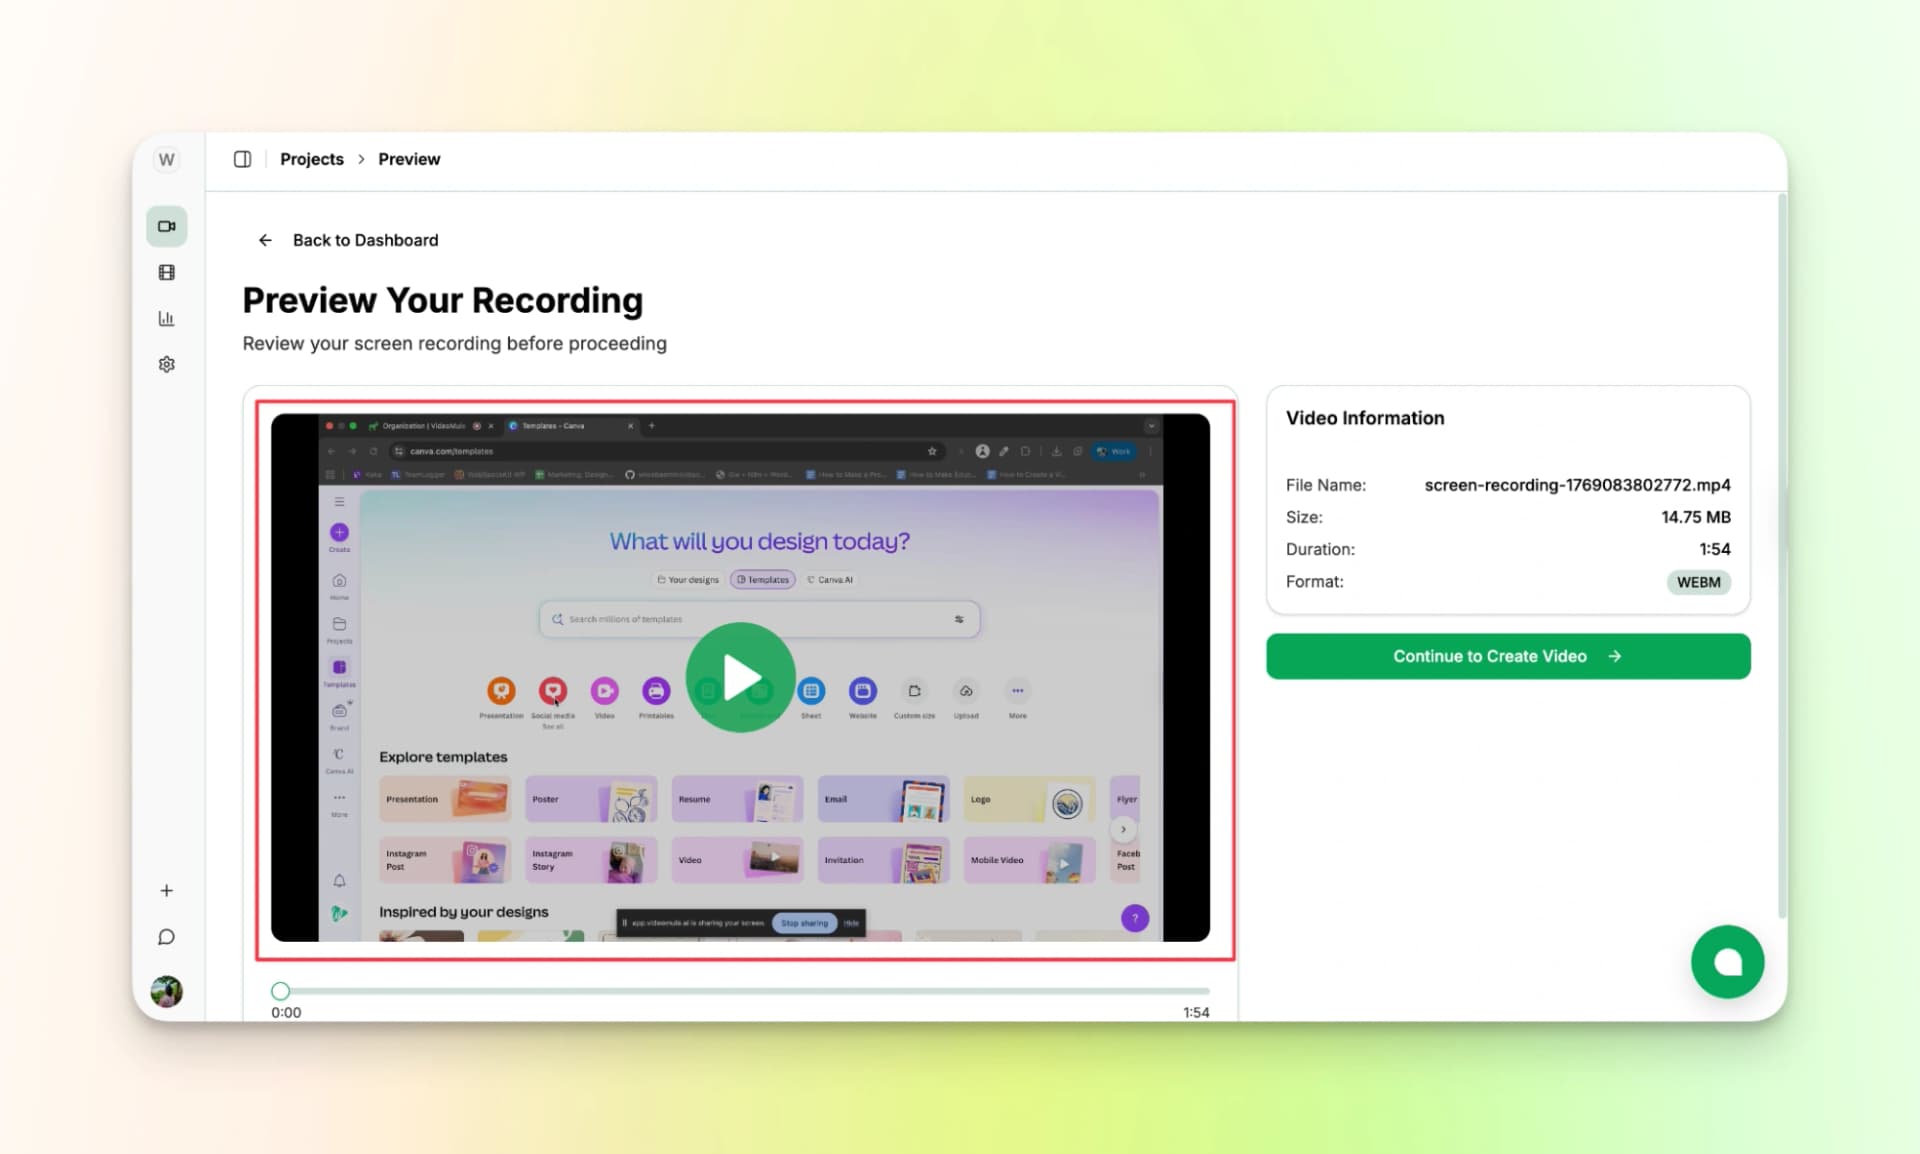Play the recording with the green play button

tap(739, 677)
